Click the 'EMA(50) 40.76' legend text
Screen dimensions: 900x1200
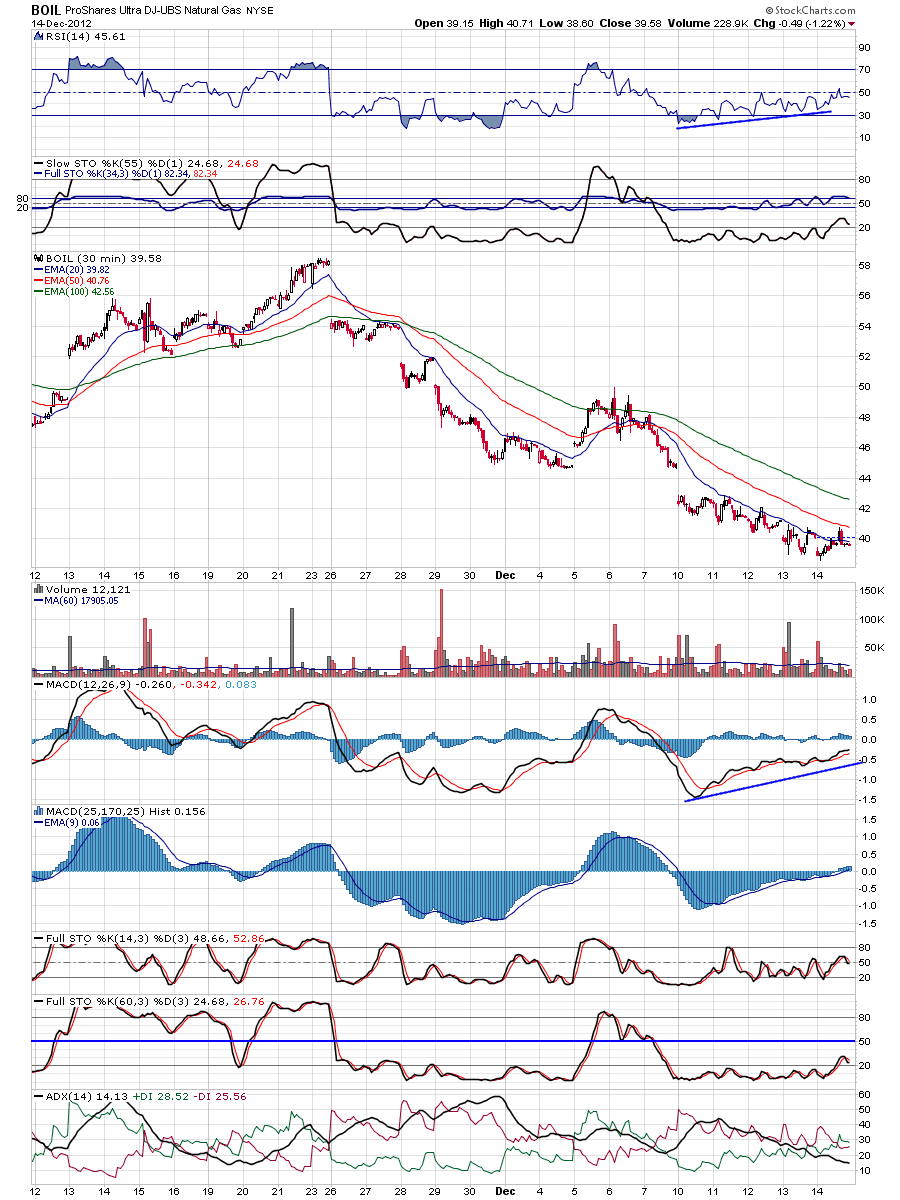78,280
